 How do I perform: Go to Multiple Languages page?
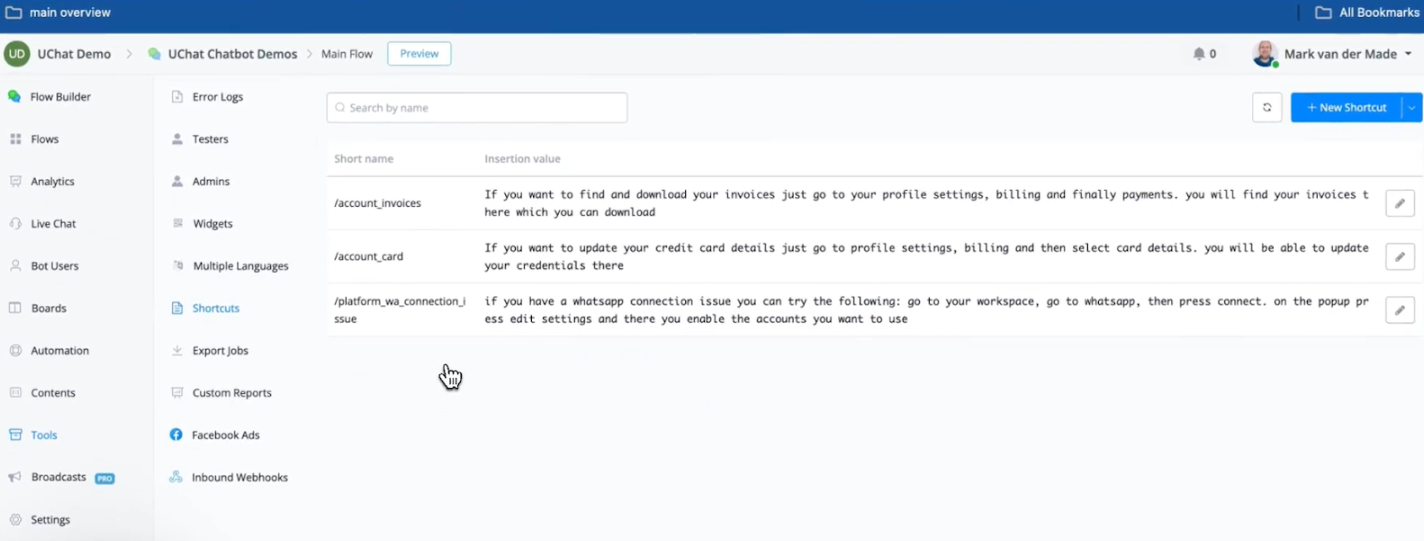pyautogui.click(x=240, y=266)
